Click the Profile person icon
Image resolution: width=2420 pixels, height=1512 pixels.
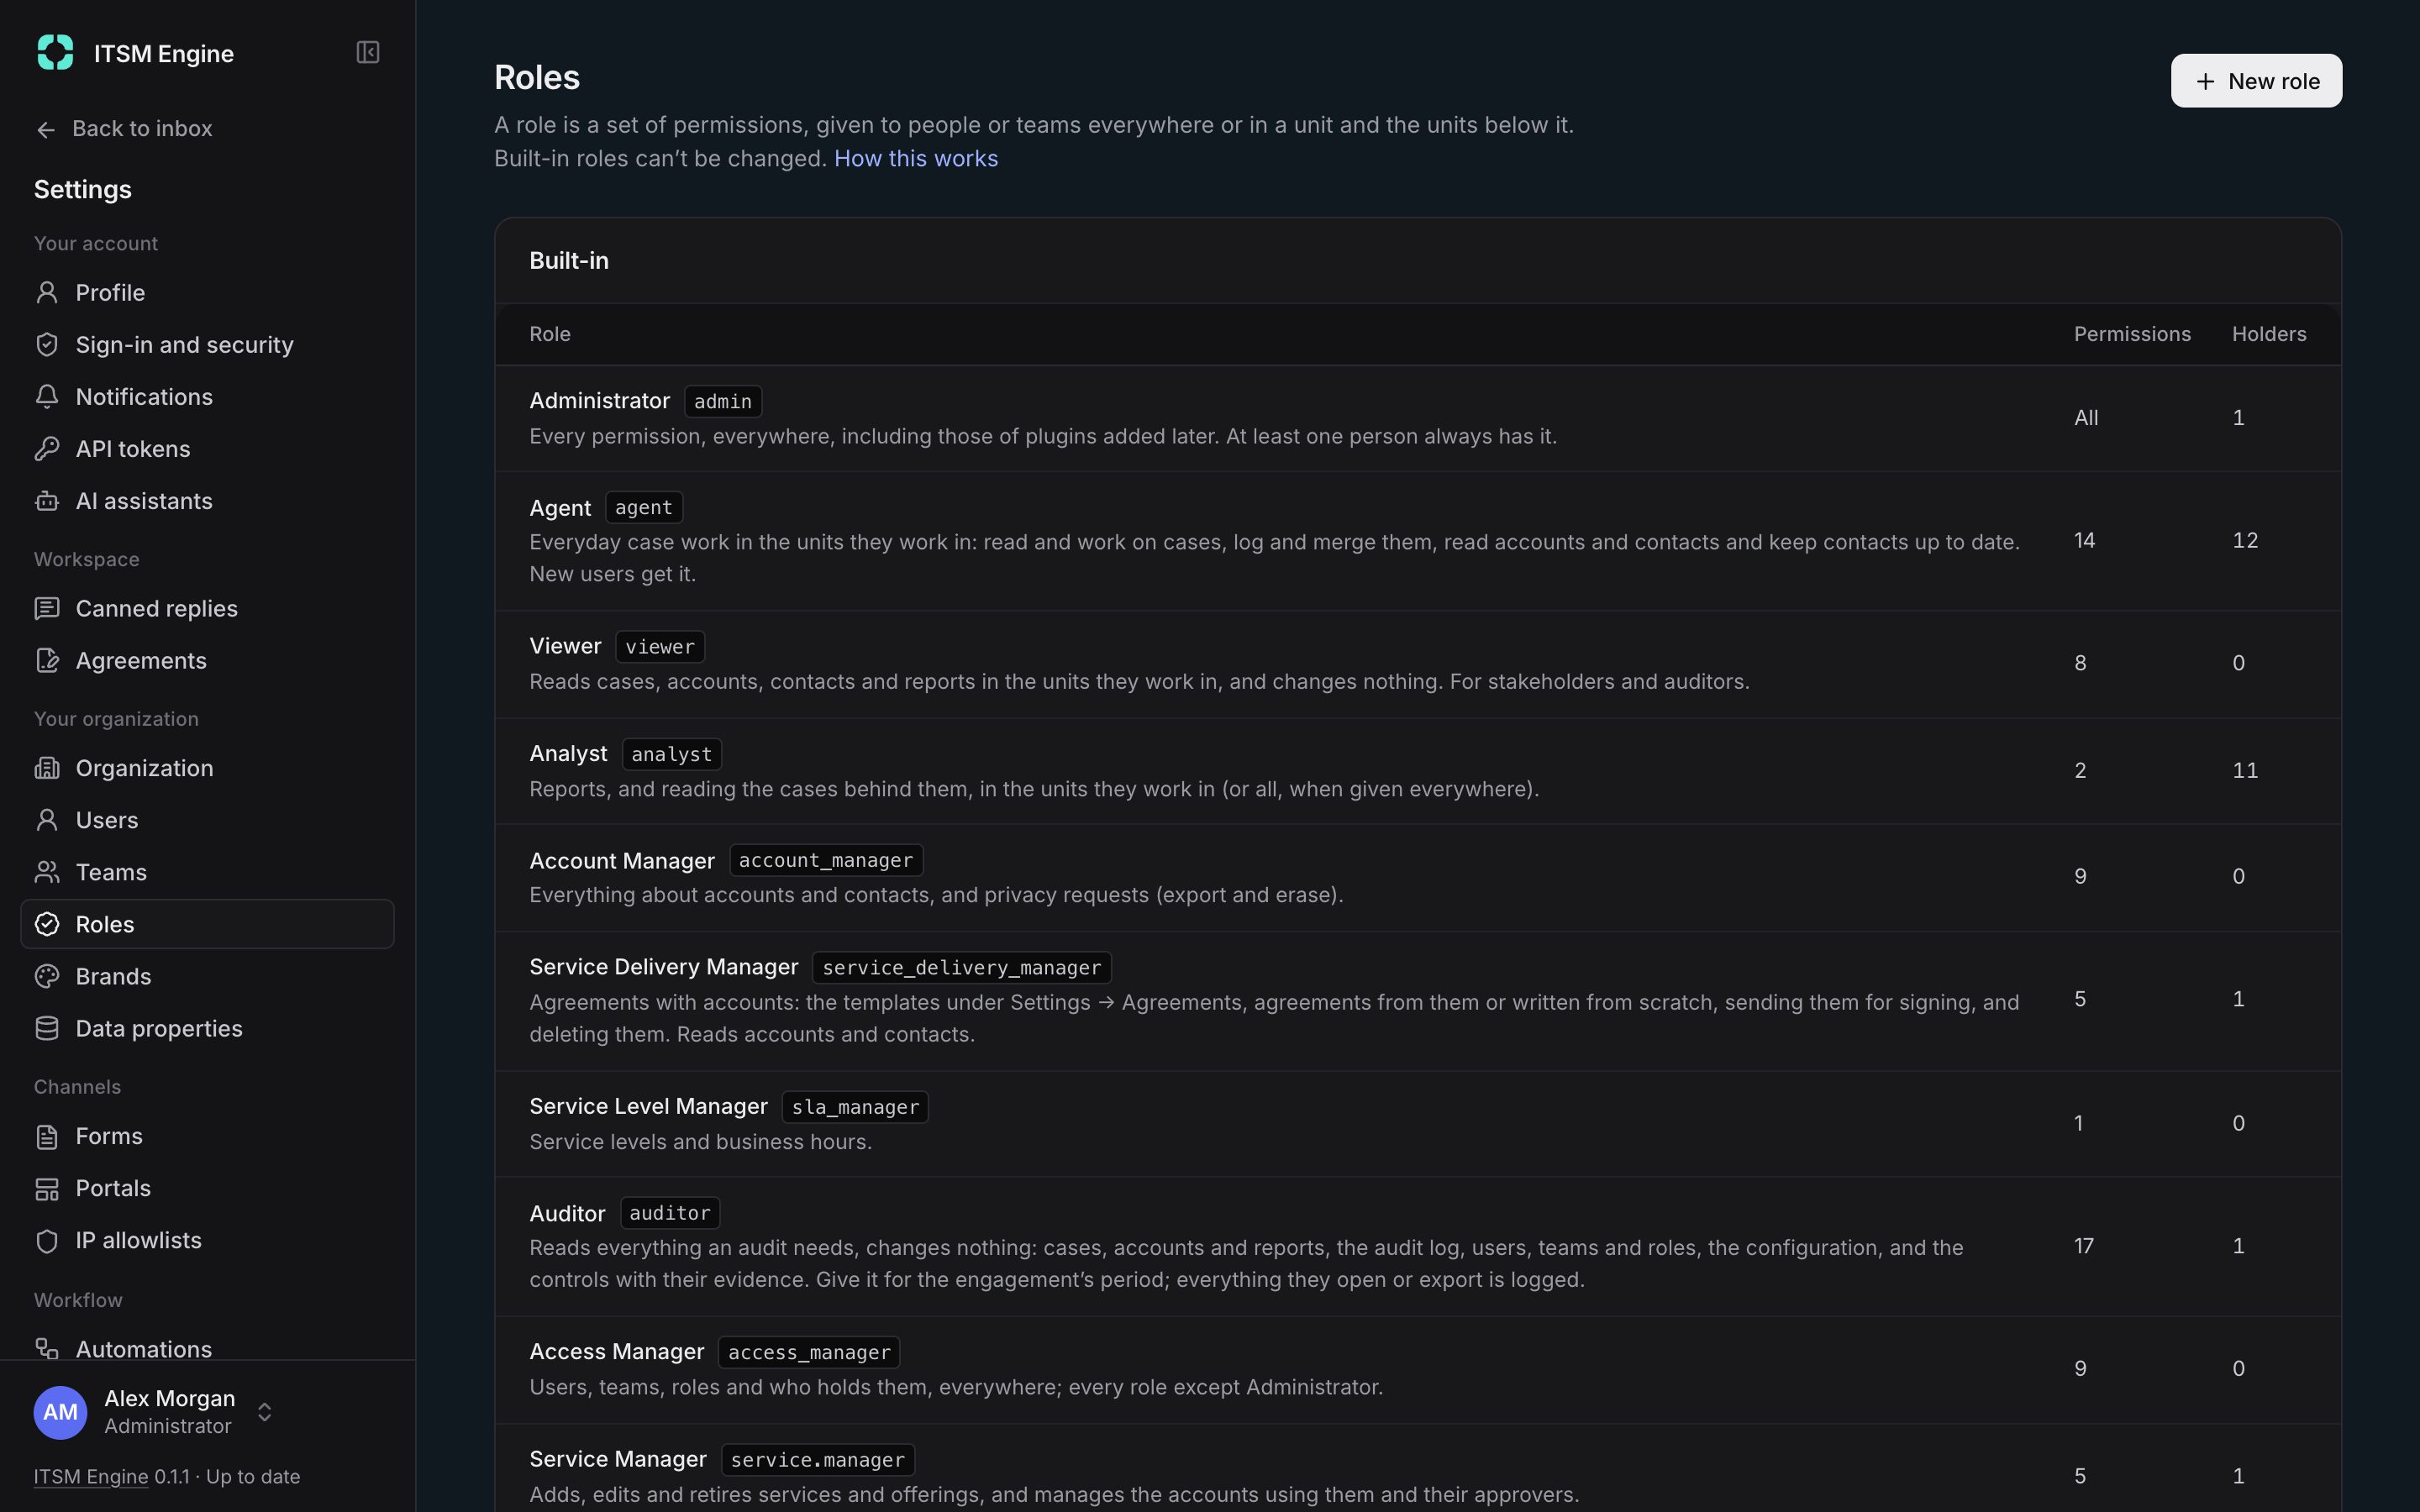click(x=47, y=292)
